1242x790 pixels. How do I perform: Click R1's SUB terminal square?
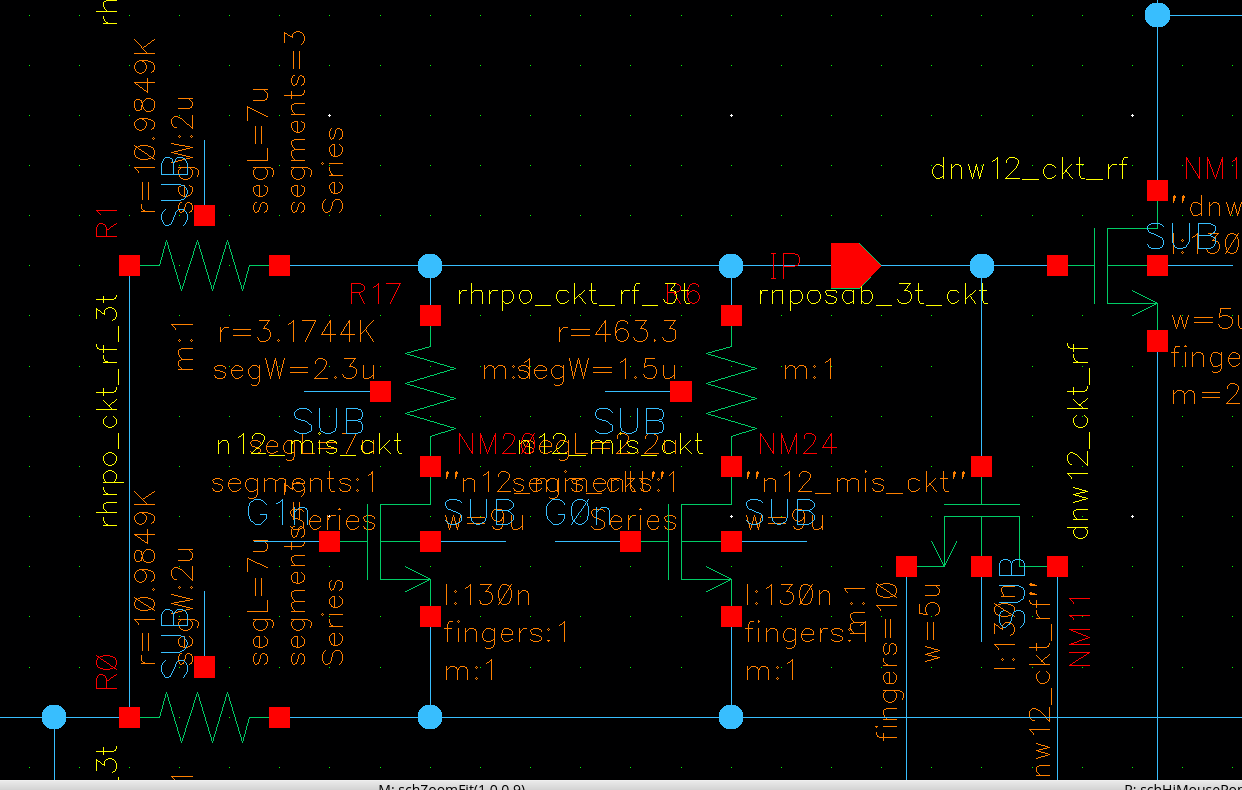[204, 215]
